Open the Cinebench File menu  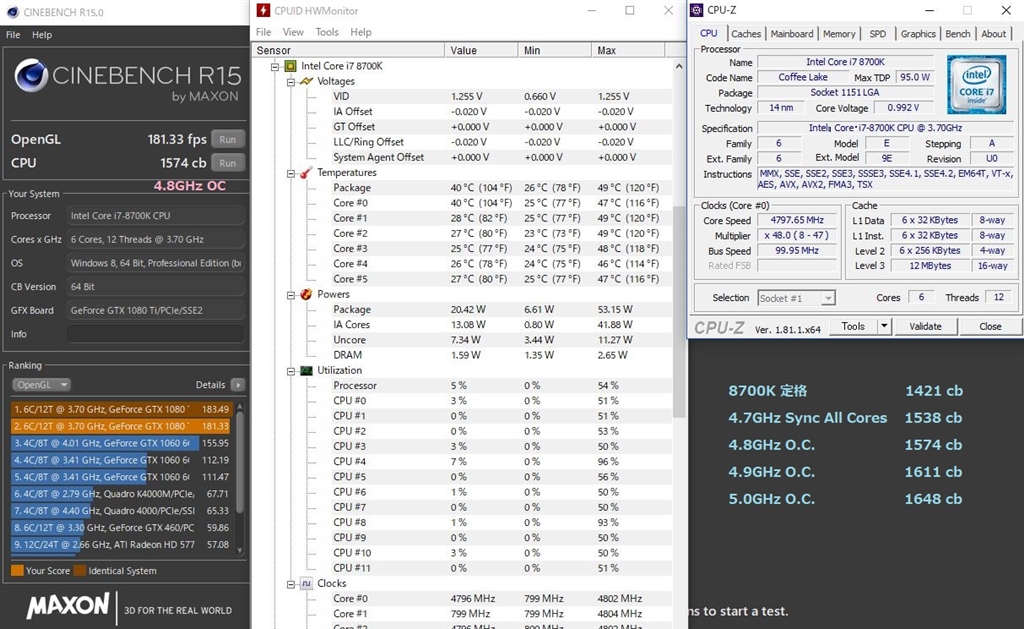point(13,35)
